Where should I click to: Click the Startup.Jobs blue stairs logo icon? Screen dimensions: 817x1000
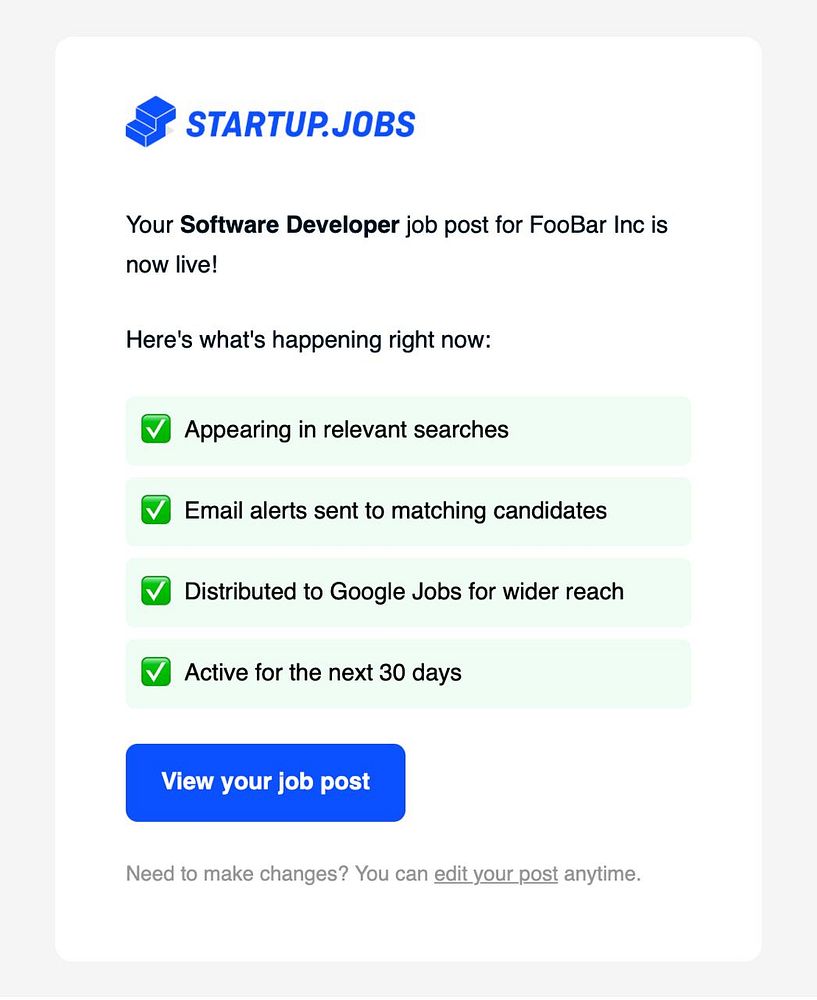pos(151,121)
